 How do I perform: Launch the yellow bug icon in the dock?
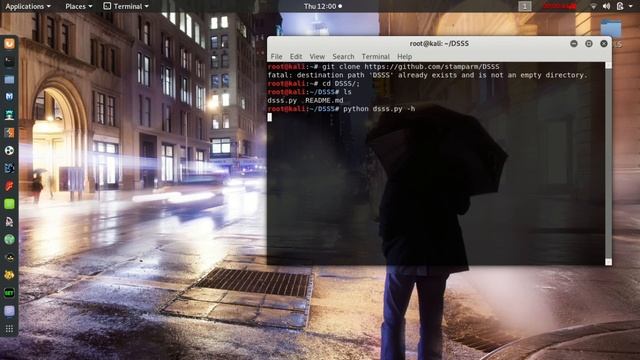9,275
